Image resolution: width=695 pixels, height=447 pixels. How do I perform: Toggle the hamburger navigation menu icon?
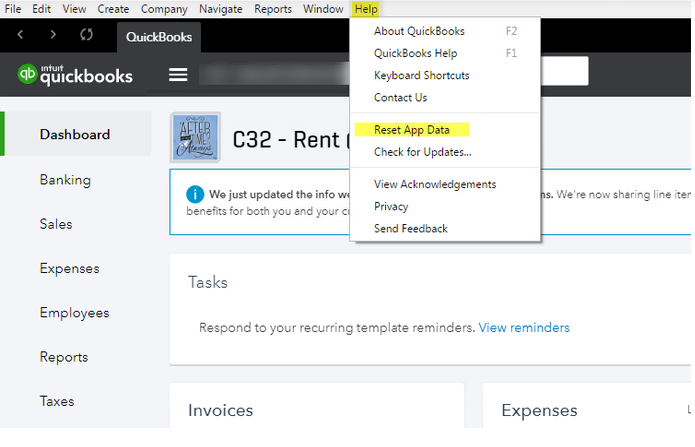(x=178, y=74)
